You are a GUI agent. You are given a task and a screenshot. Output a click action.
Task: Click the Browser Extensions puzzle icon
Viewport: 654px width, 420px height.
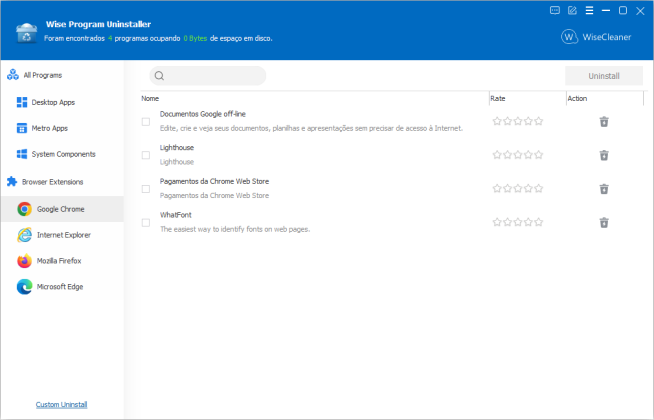tap(12, 181)
